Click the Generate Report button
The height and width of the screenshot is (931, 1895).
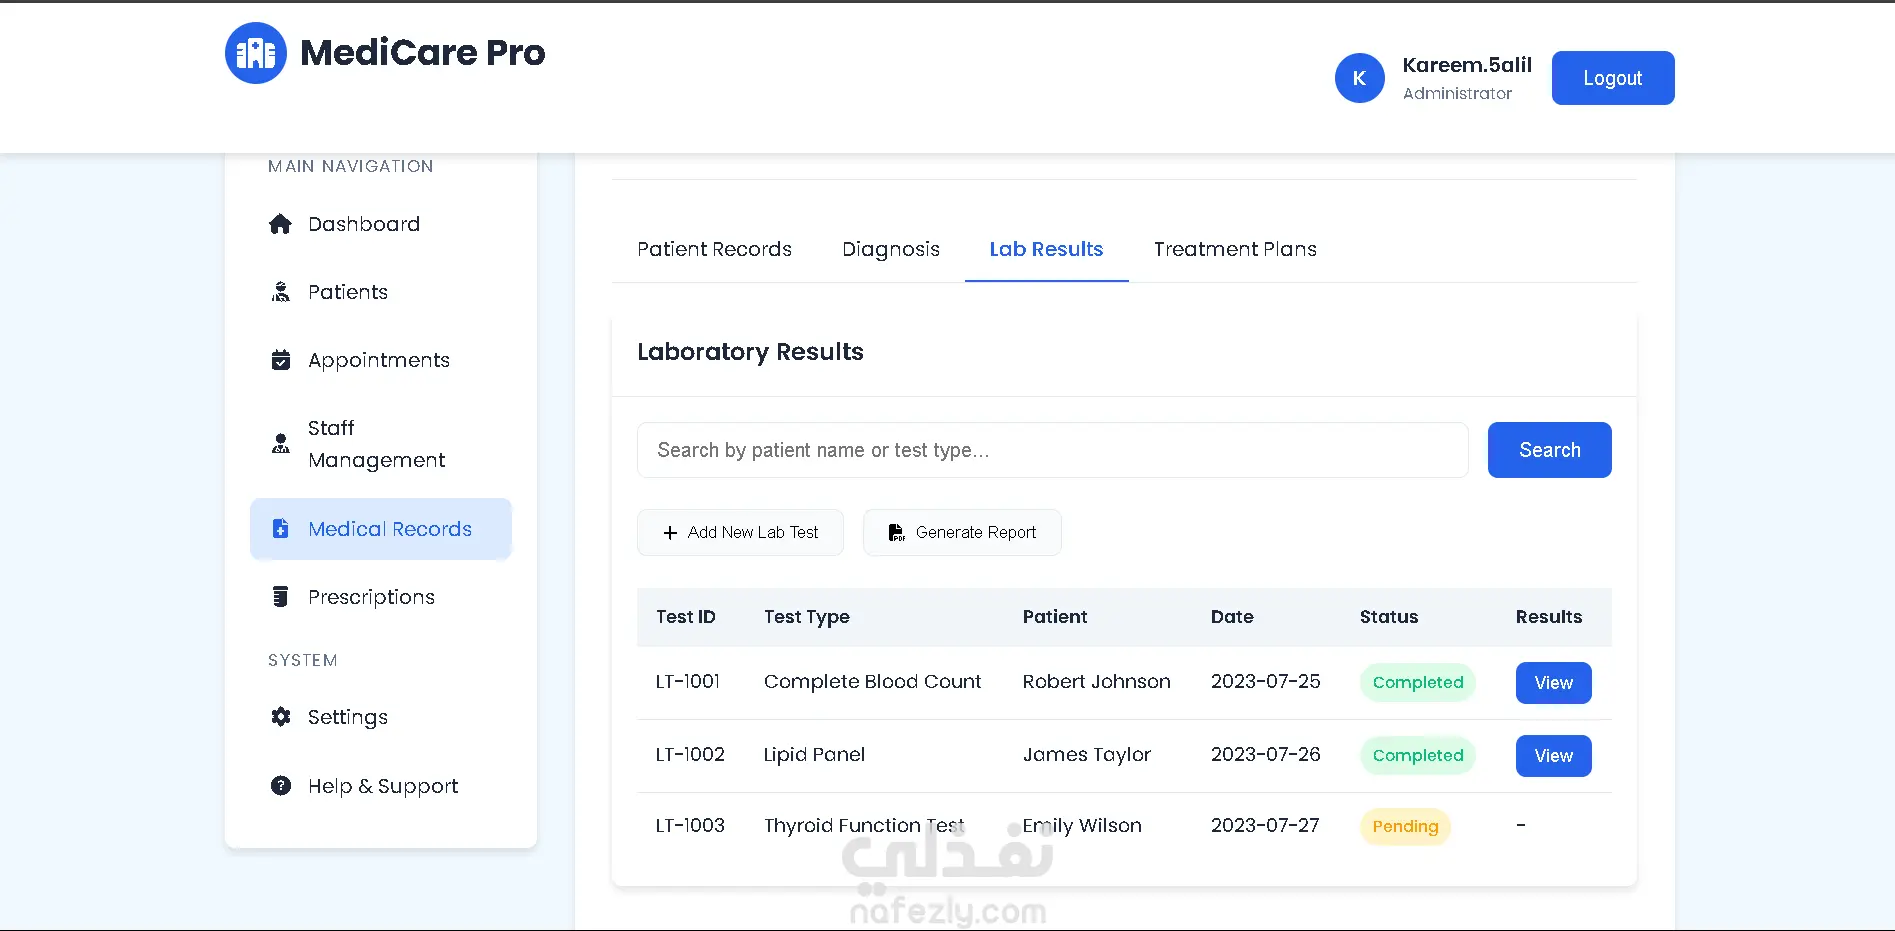pos(962,532)
